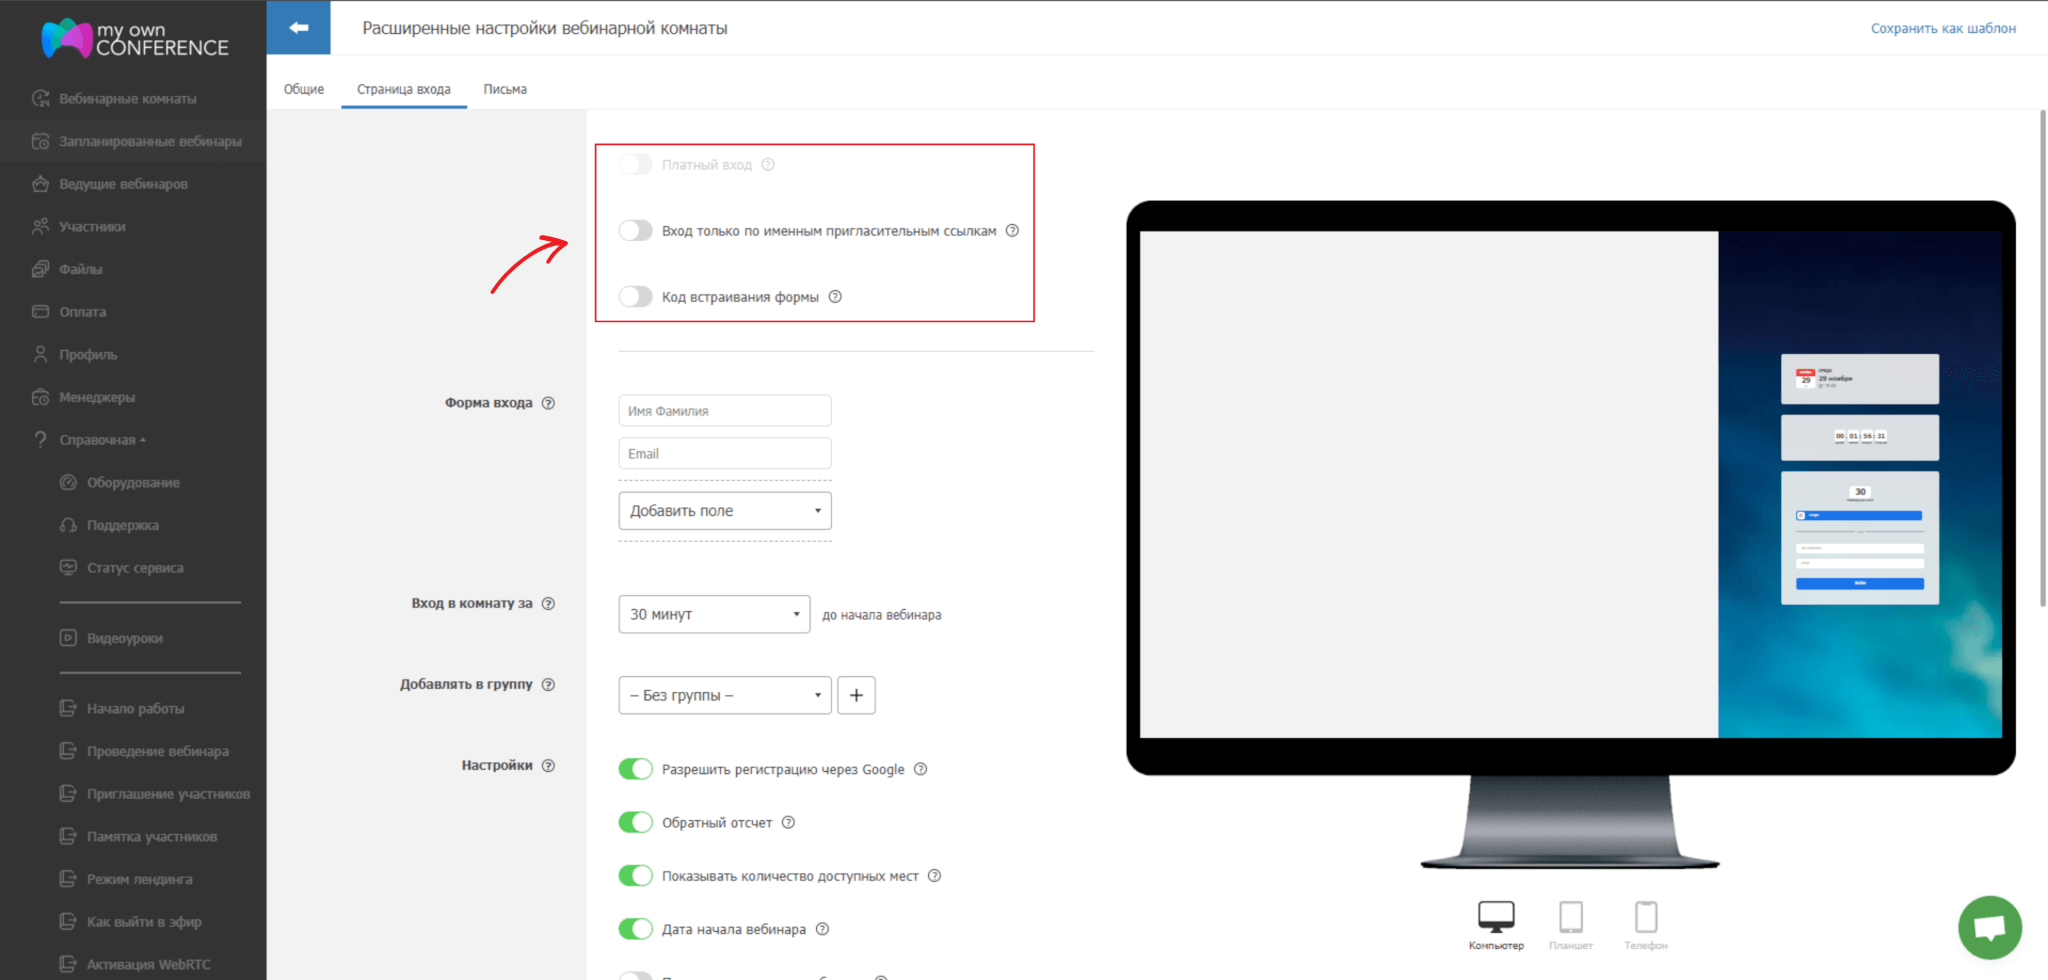Open the live chat support bubble
Screen dimensions: 2048x980
(1989, 927)
